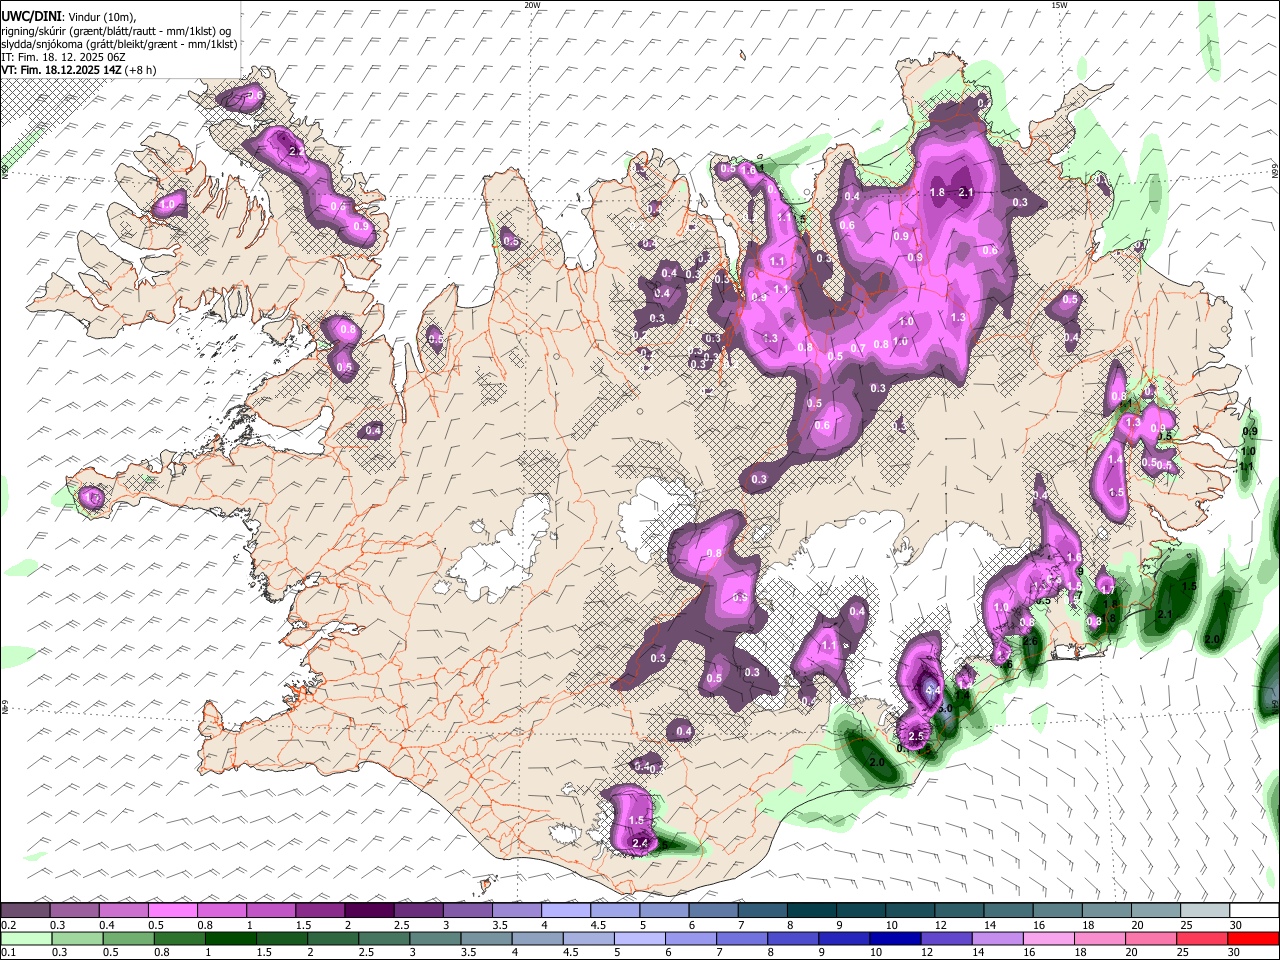Click the bright red 30 swatch in rain legend

(1254, 938)
